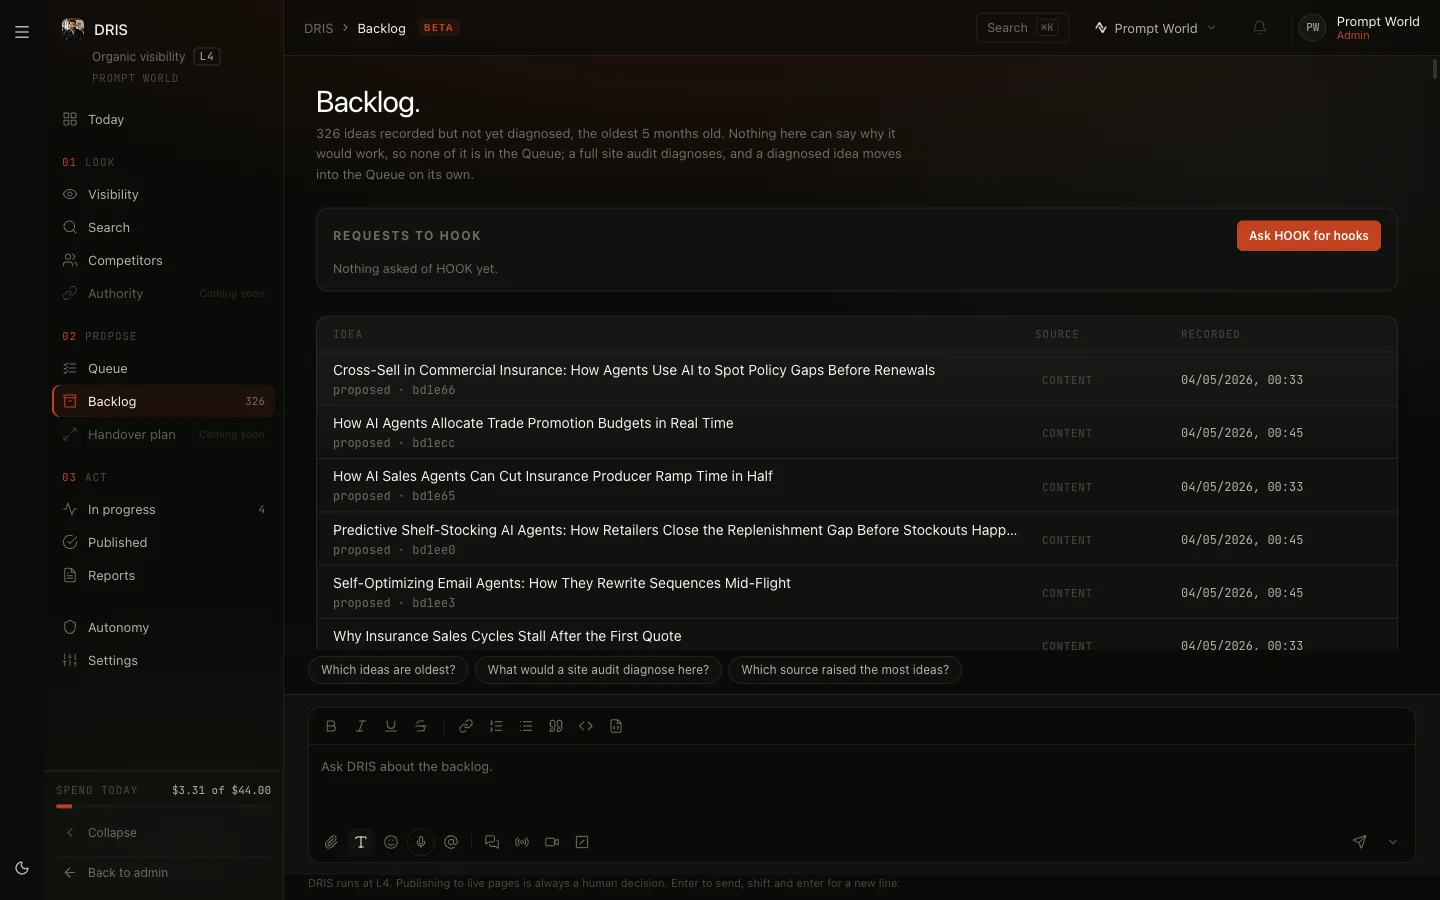
Task: Choose 'Which source raised the most ideas?'
Action: tap(845, 670)
